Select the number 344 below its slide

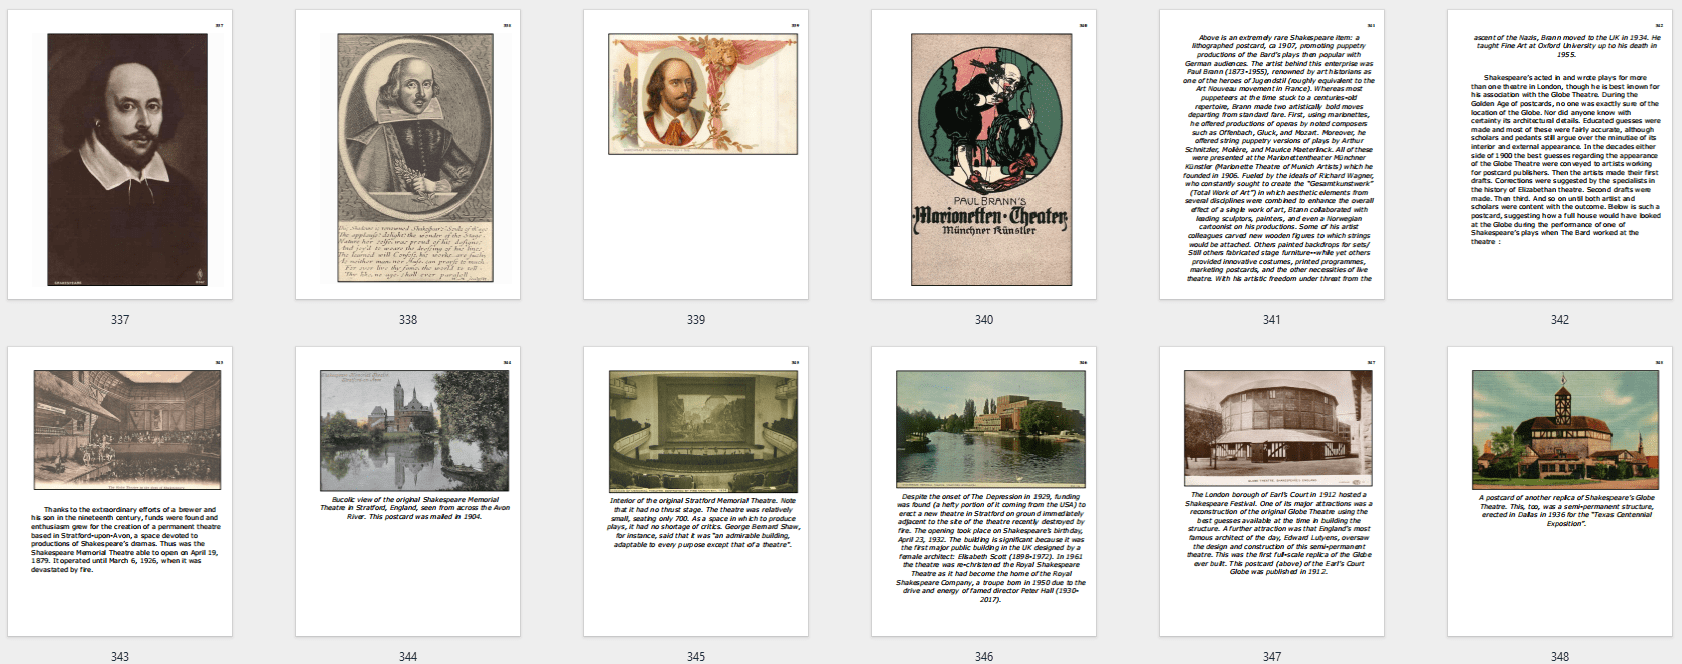408,657
